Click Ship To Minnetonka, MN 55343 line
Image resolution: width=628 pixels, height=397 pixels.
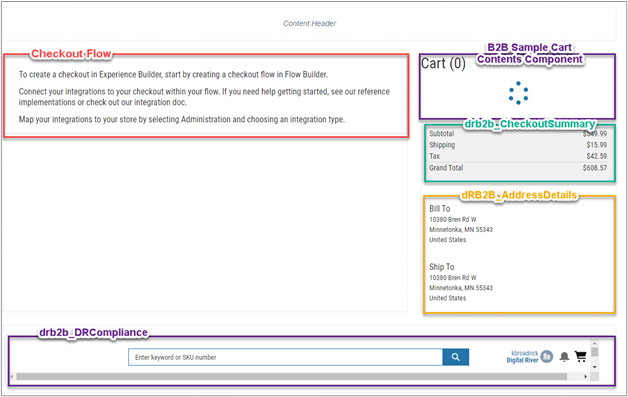point(461,288)
